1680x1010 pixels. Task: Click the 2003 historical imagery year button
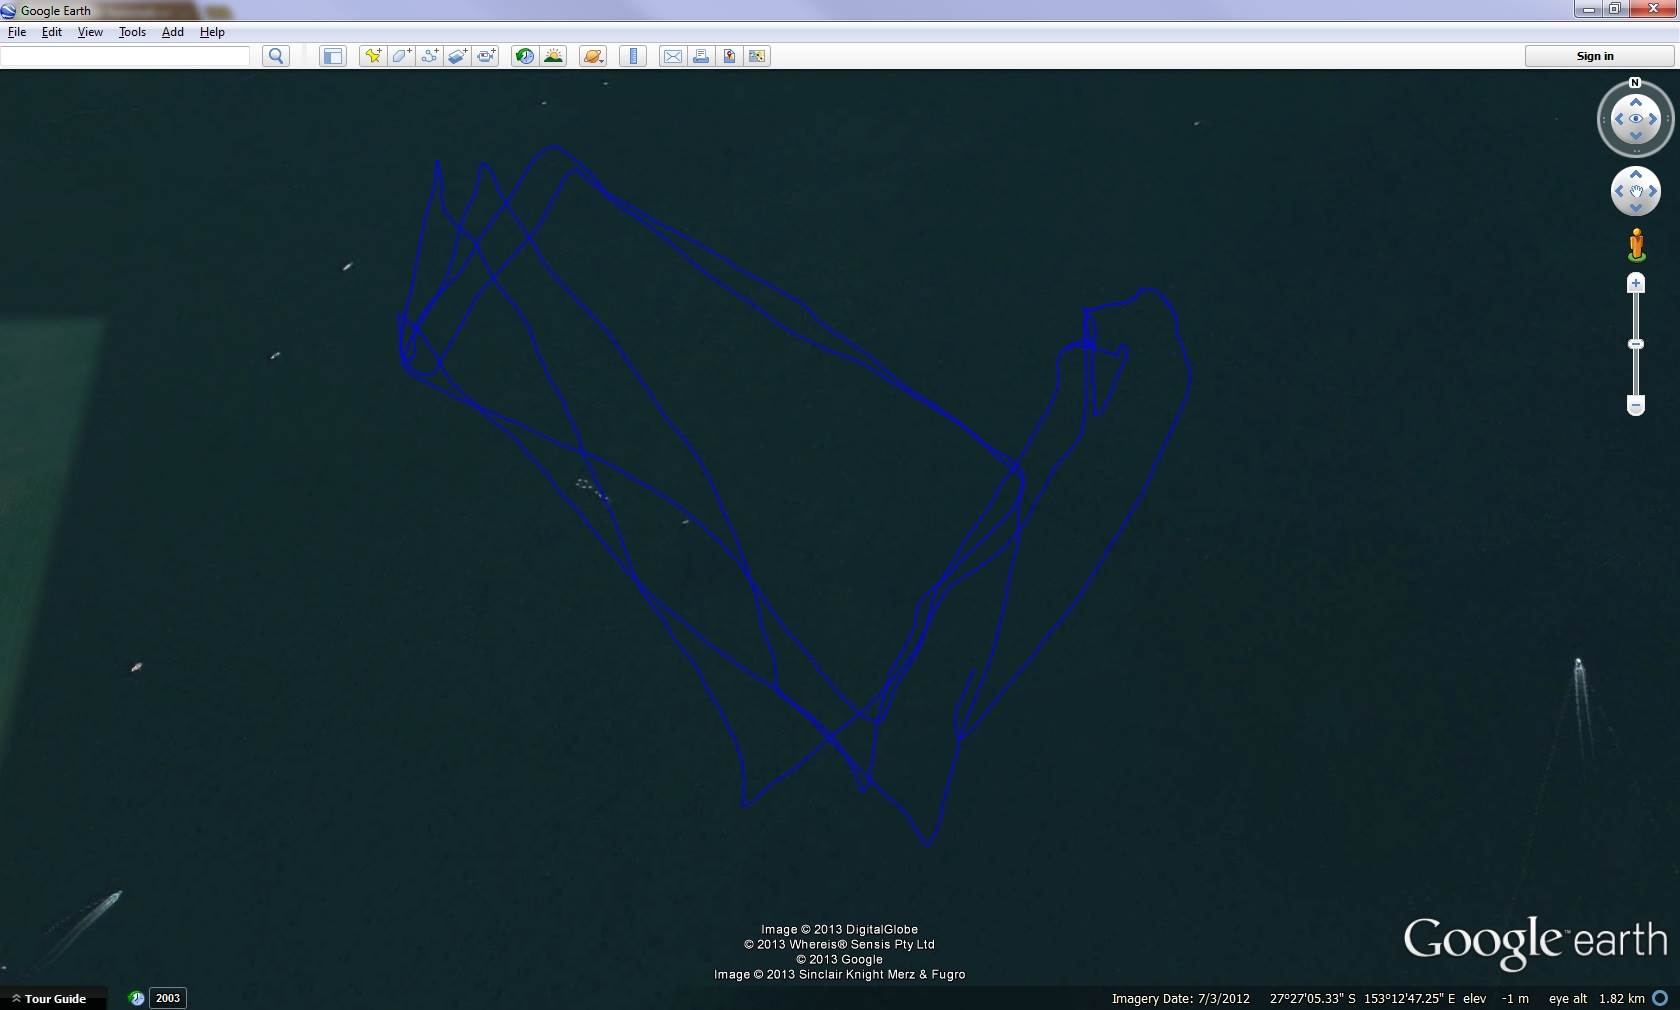pyautogui.click(x=168, y=998)
